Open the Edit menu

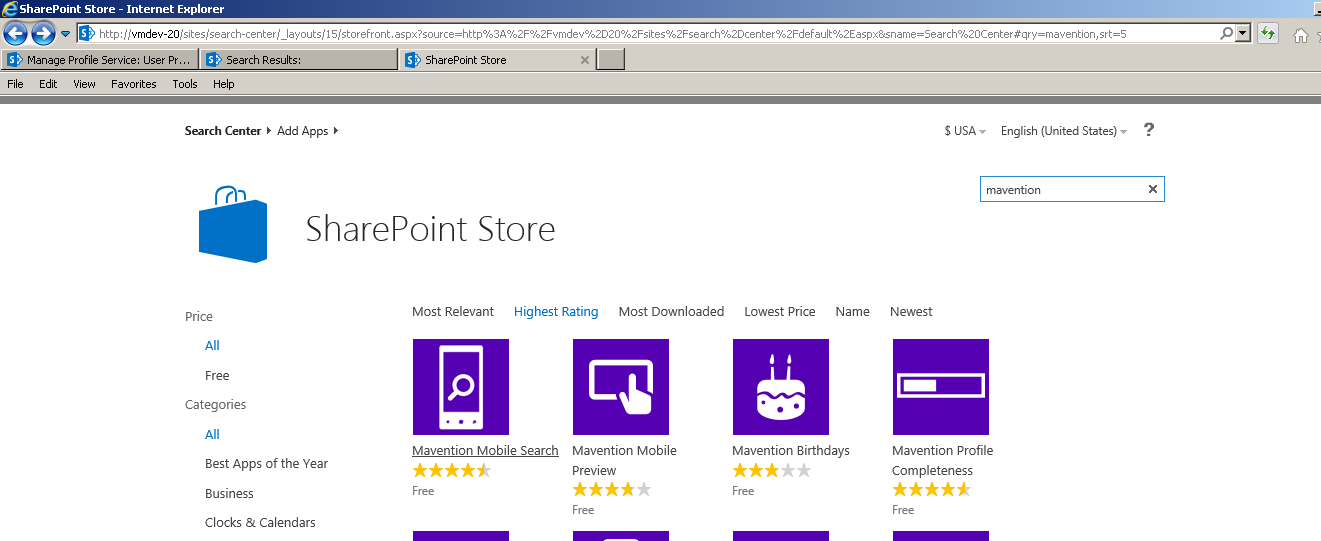click(x=48, y=84)
